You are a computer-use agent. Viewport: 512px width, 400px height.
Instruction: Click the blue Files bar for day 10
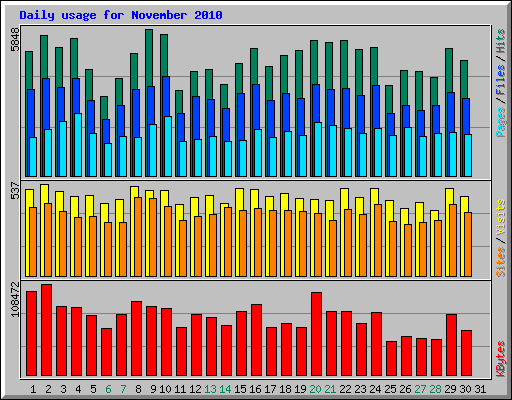tap(166, 96)
